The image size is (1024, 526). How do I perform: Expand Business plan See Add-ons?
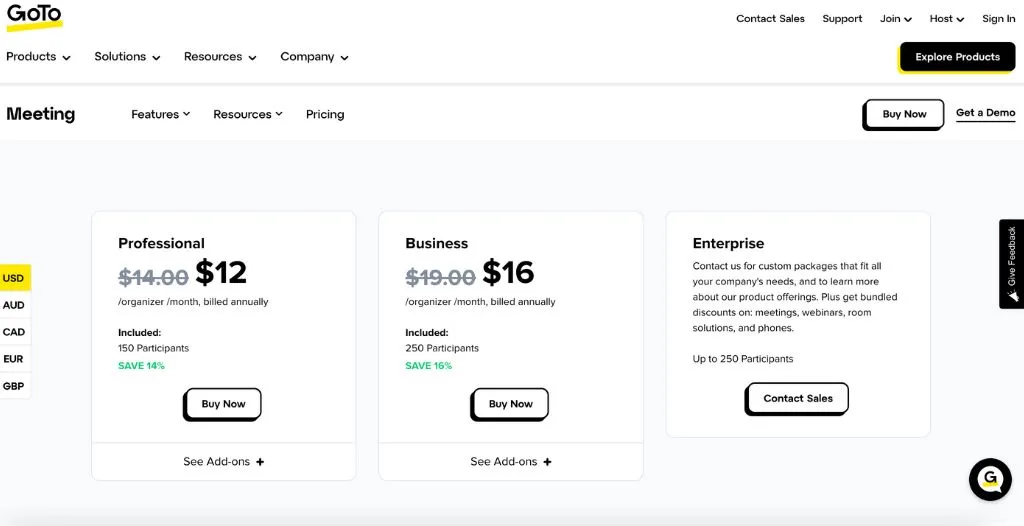click(x=510, y=462)
